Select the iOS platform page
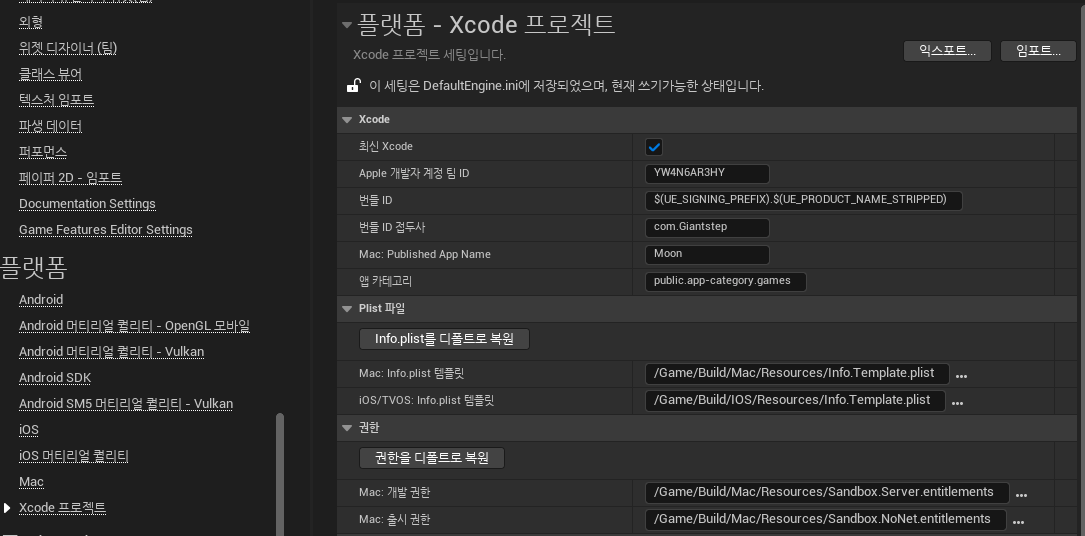Viewport: 1085px width, 536px height. click(x=28, y=429)
